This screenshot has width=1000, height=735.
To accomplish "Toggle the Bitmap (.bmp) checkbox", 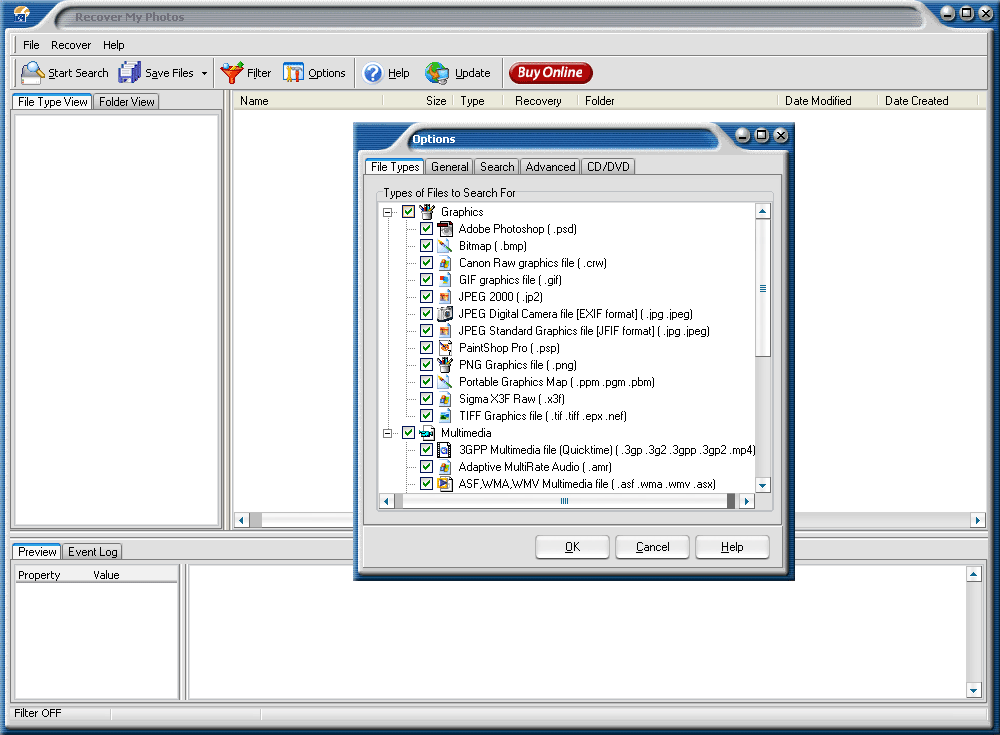I will (427, 246).
